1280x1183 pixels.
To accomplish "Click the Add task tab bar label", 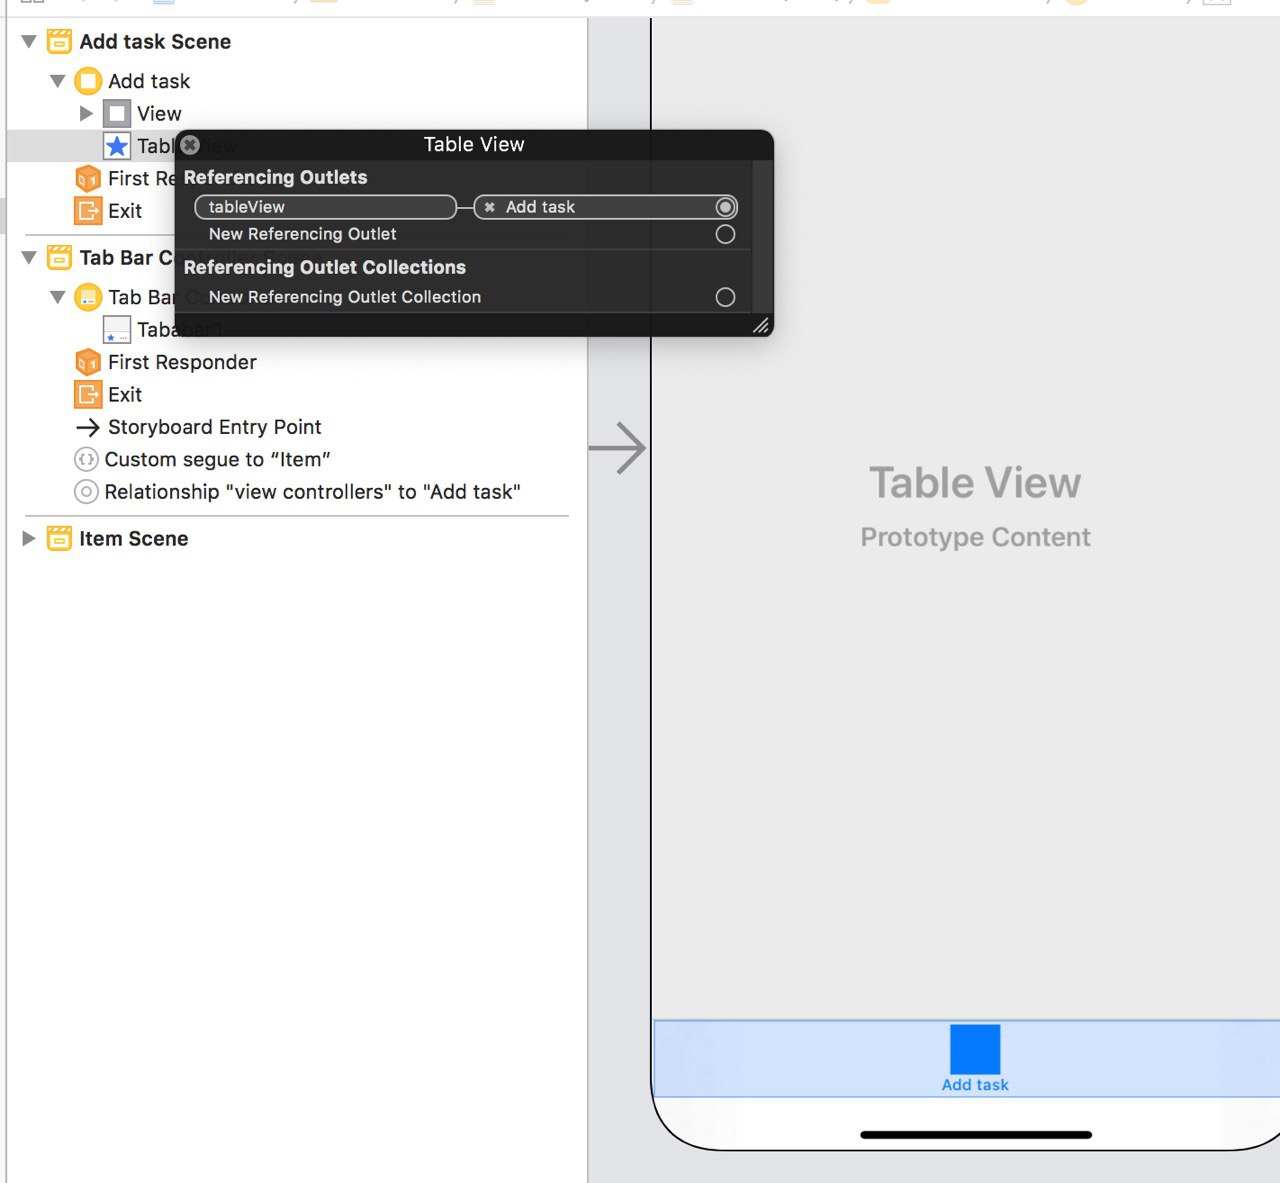I will 975,1085.
